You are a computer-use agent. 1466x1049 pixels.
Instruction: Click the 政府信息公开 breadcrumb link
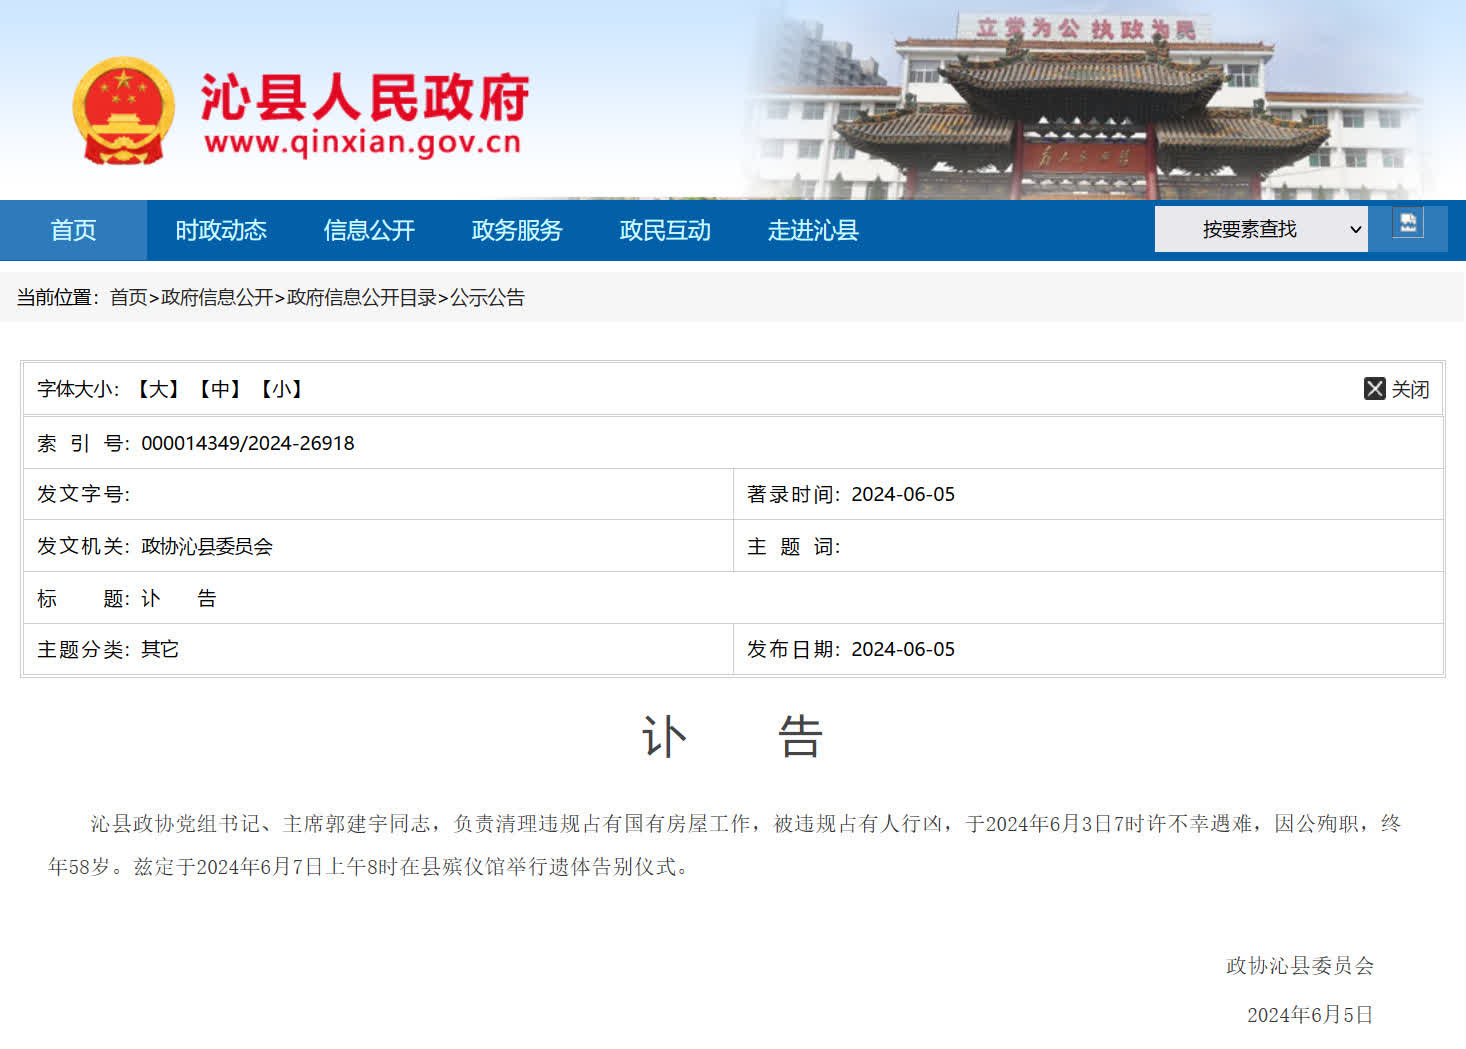coord(217,297)
